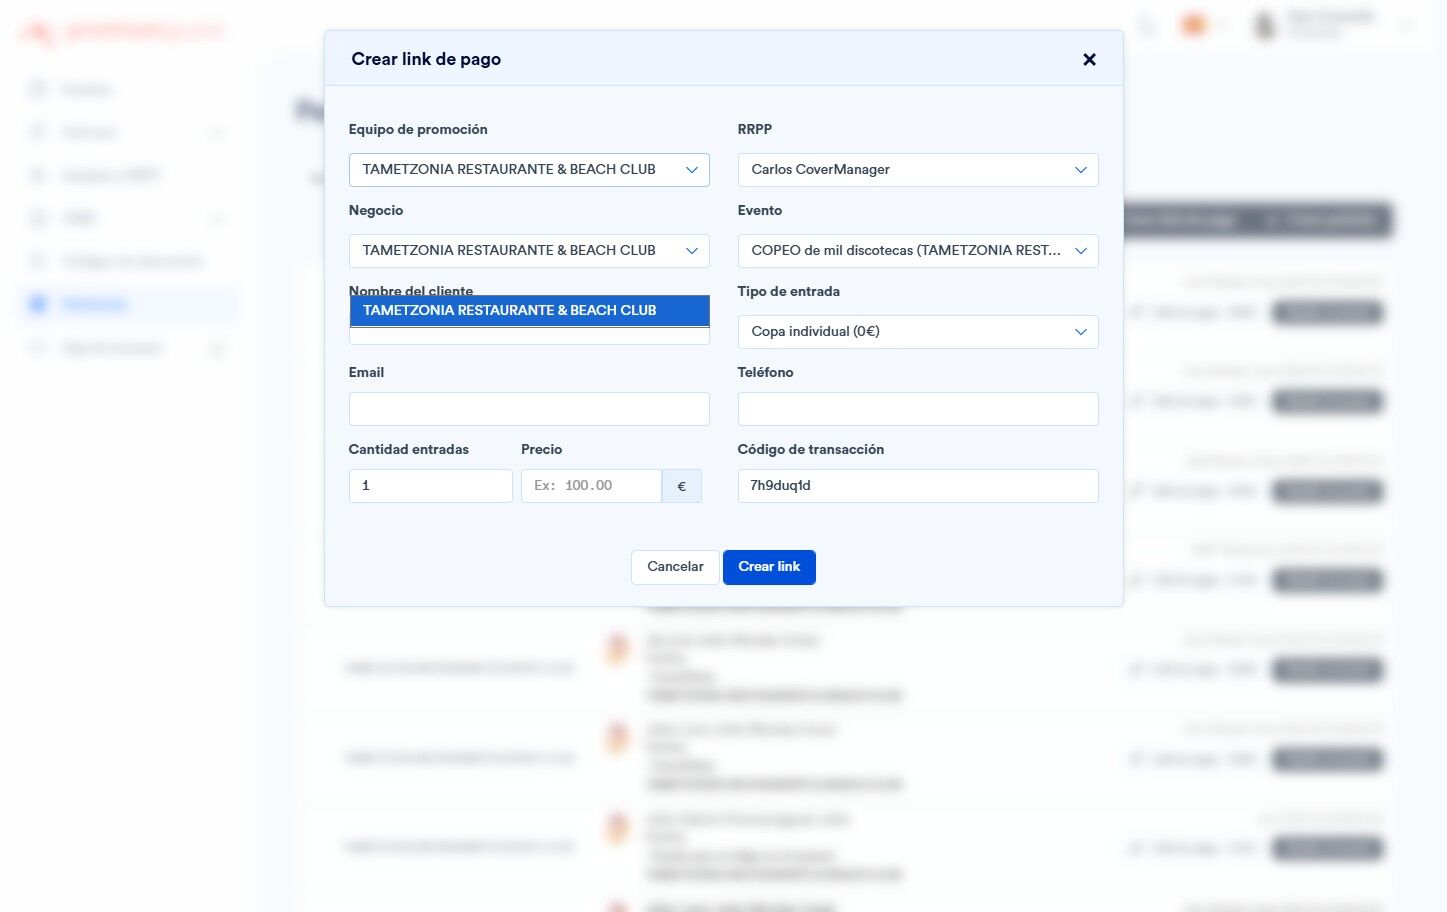Click the orange language flag in header
This screenshot has height=912, width=1447.
(x=1193, y=25)
